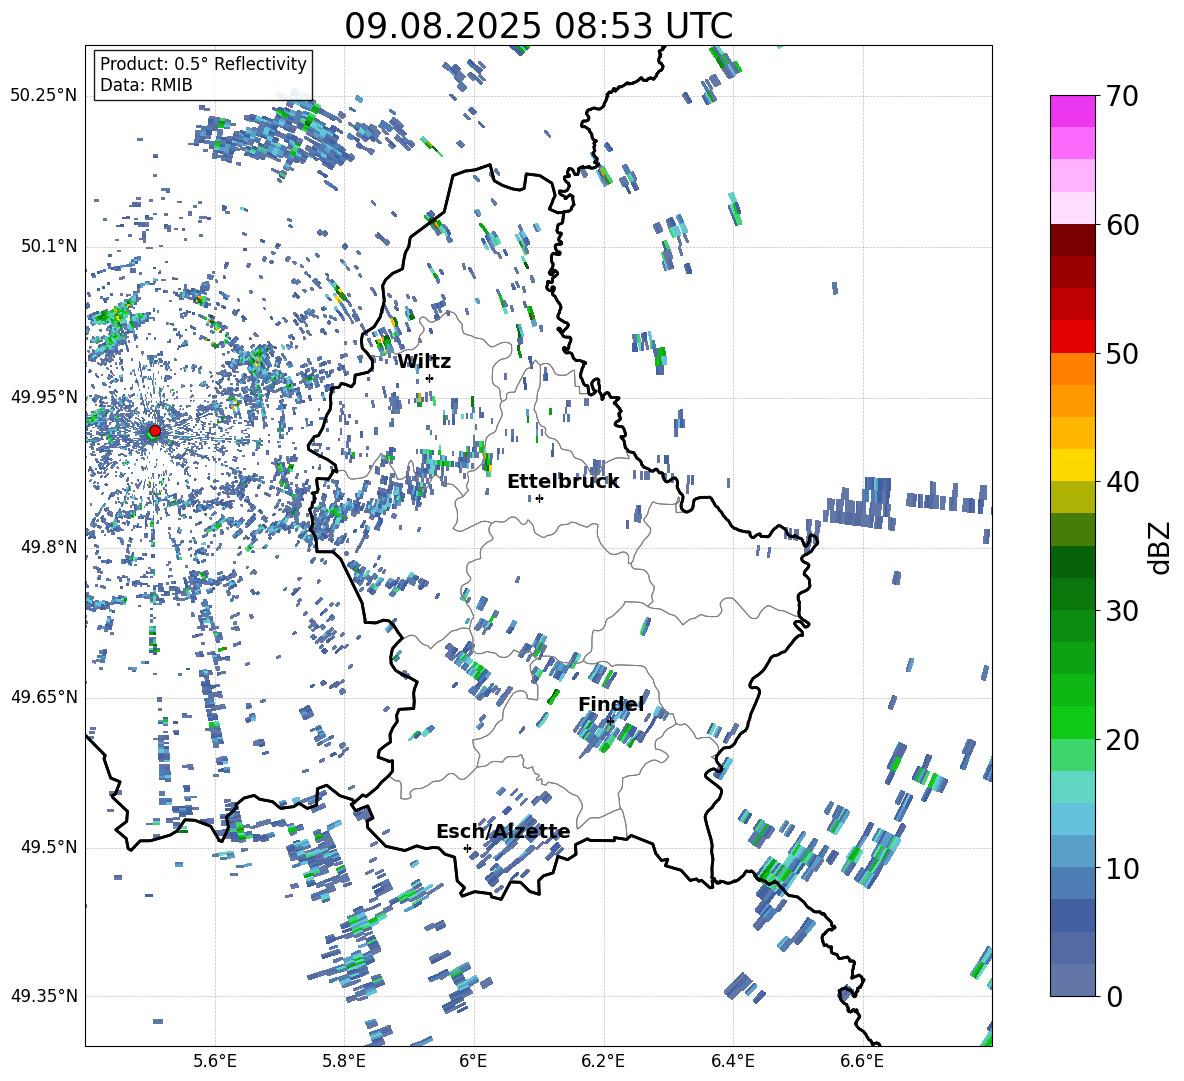The height and width of the screenshot is (1081, 1184).
Task: Click the dark maroon colorbar segment below 60
Action: click(1072, 240)
